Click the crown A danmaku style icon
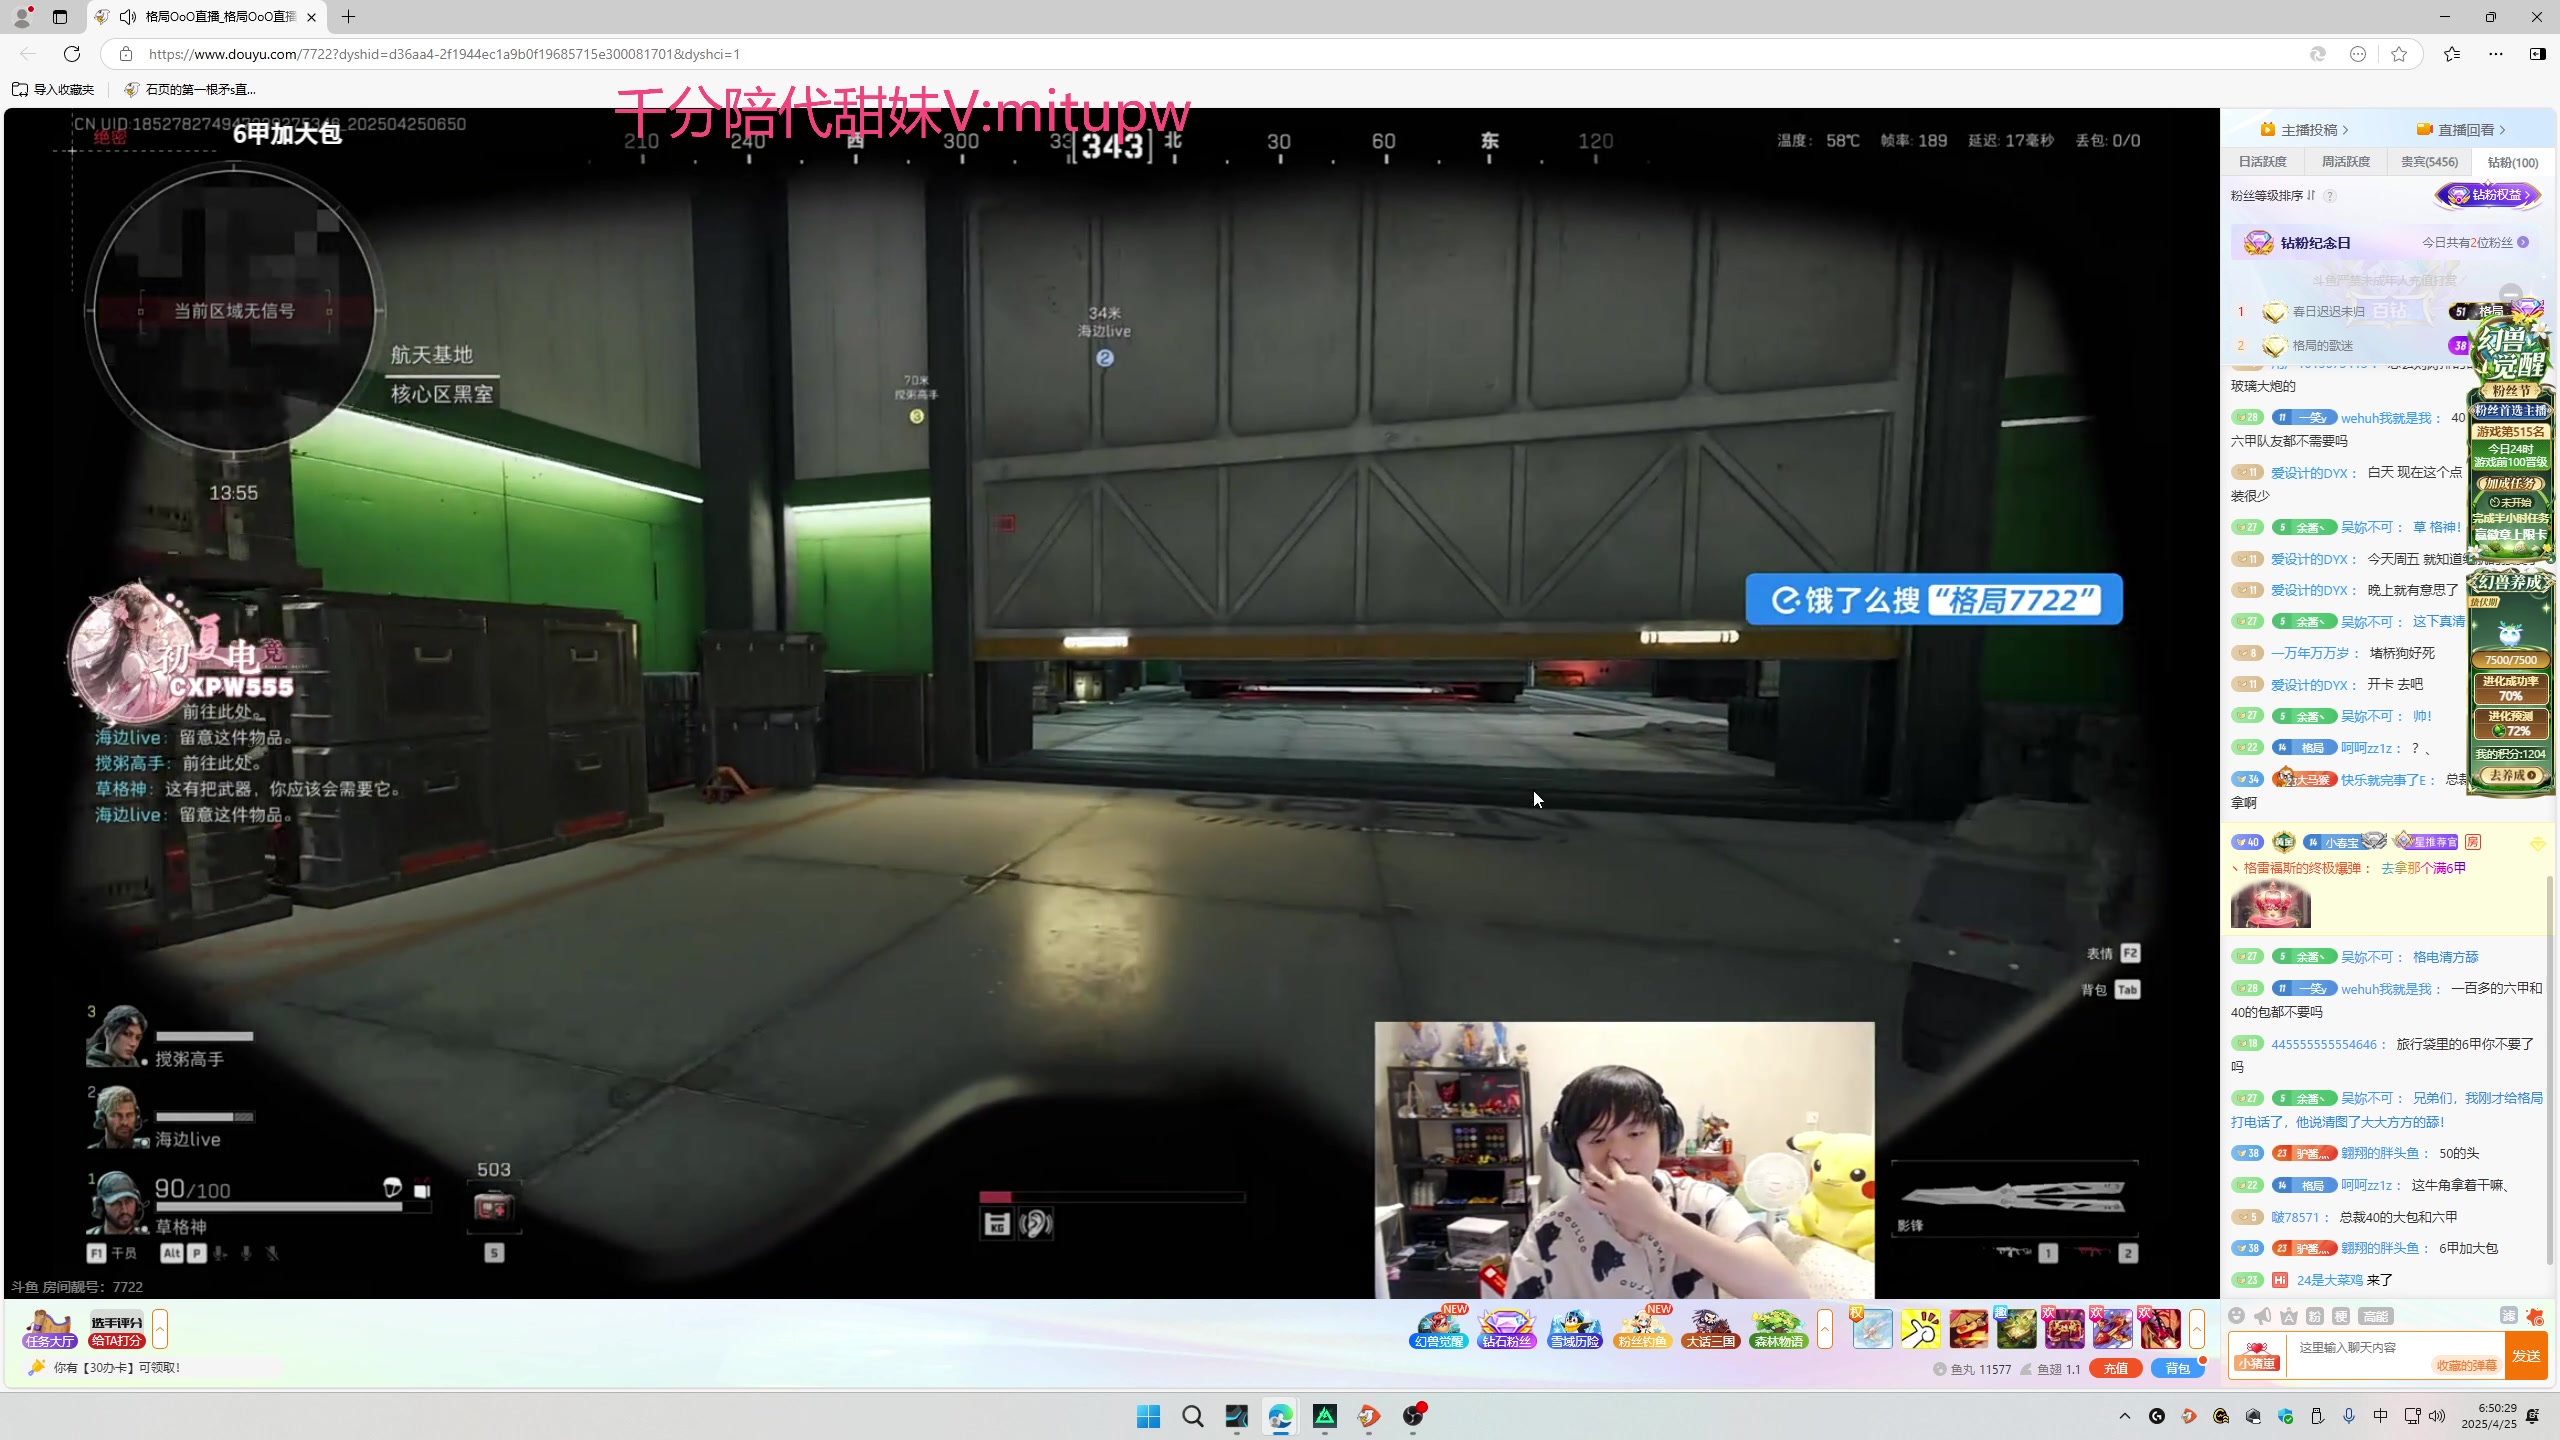Screen dimensions: 2560x1440 tap(2289, 1316)
